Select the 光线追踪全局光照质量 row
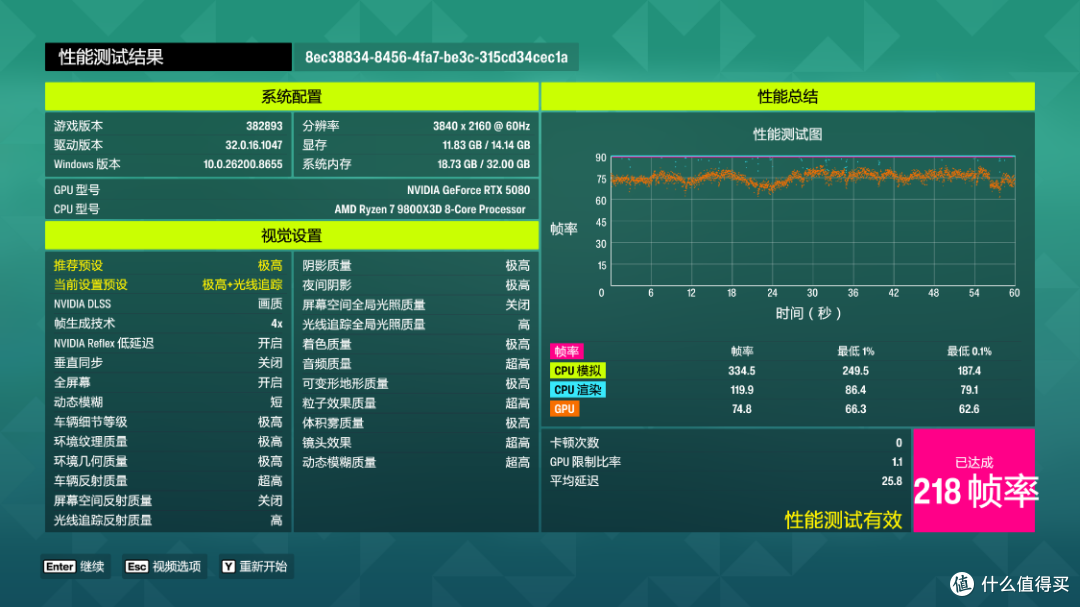The height and width of the screenshot is (607, 1080). tap(416, 324)
